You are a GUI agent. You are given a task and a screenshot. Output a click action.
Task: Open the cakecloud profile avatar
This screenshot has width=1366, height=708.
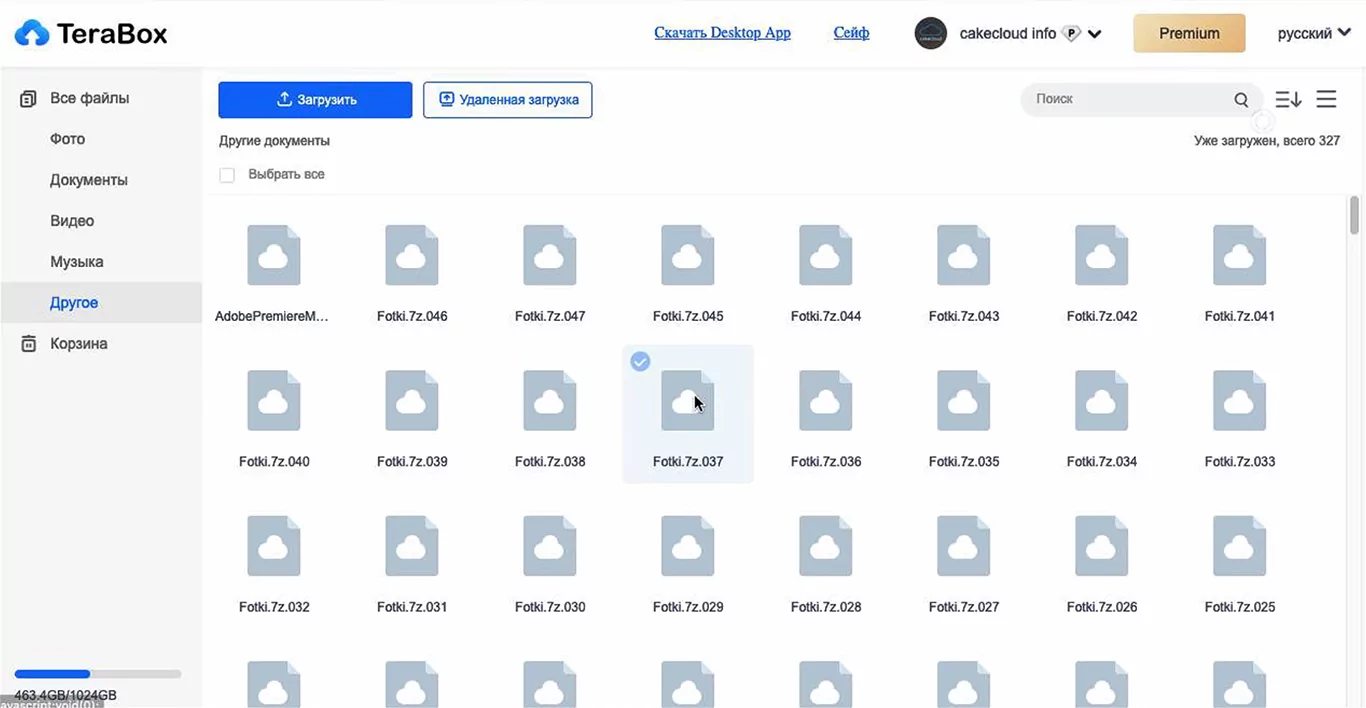(930, 33)
